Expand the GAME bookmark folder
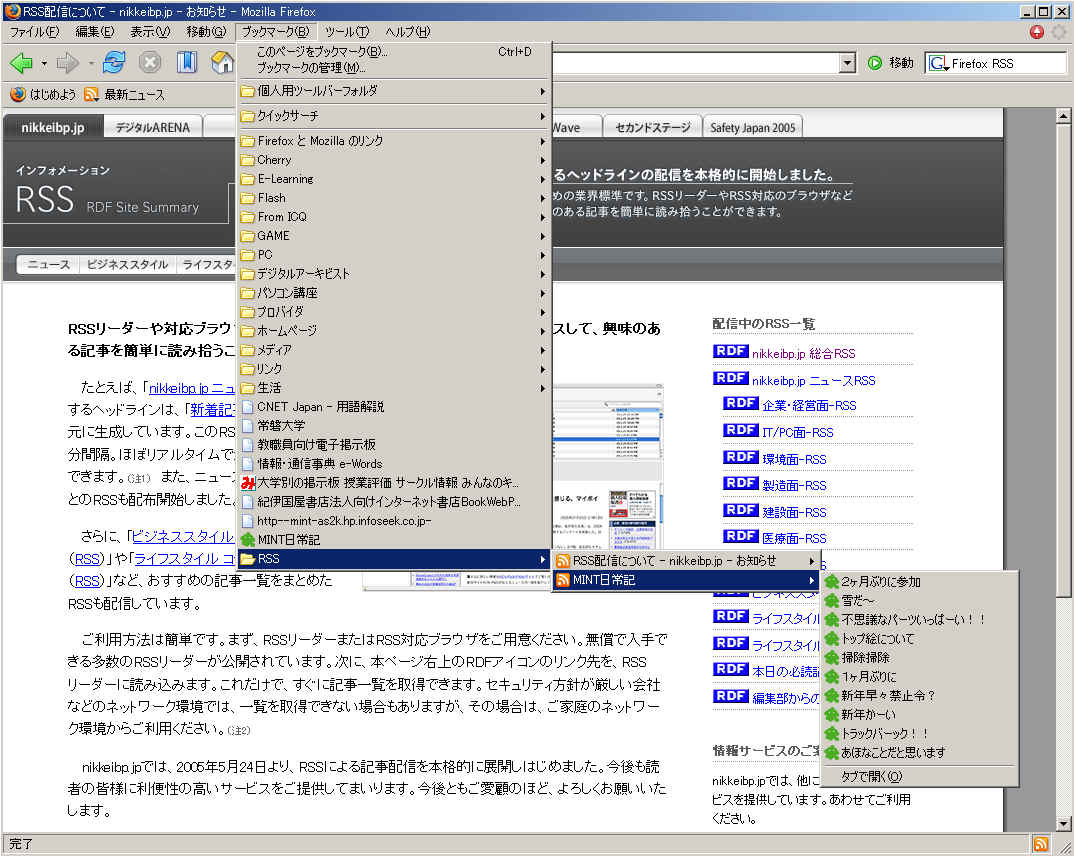 coord(394,236)
